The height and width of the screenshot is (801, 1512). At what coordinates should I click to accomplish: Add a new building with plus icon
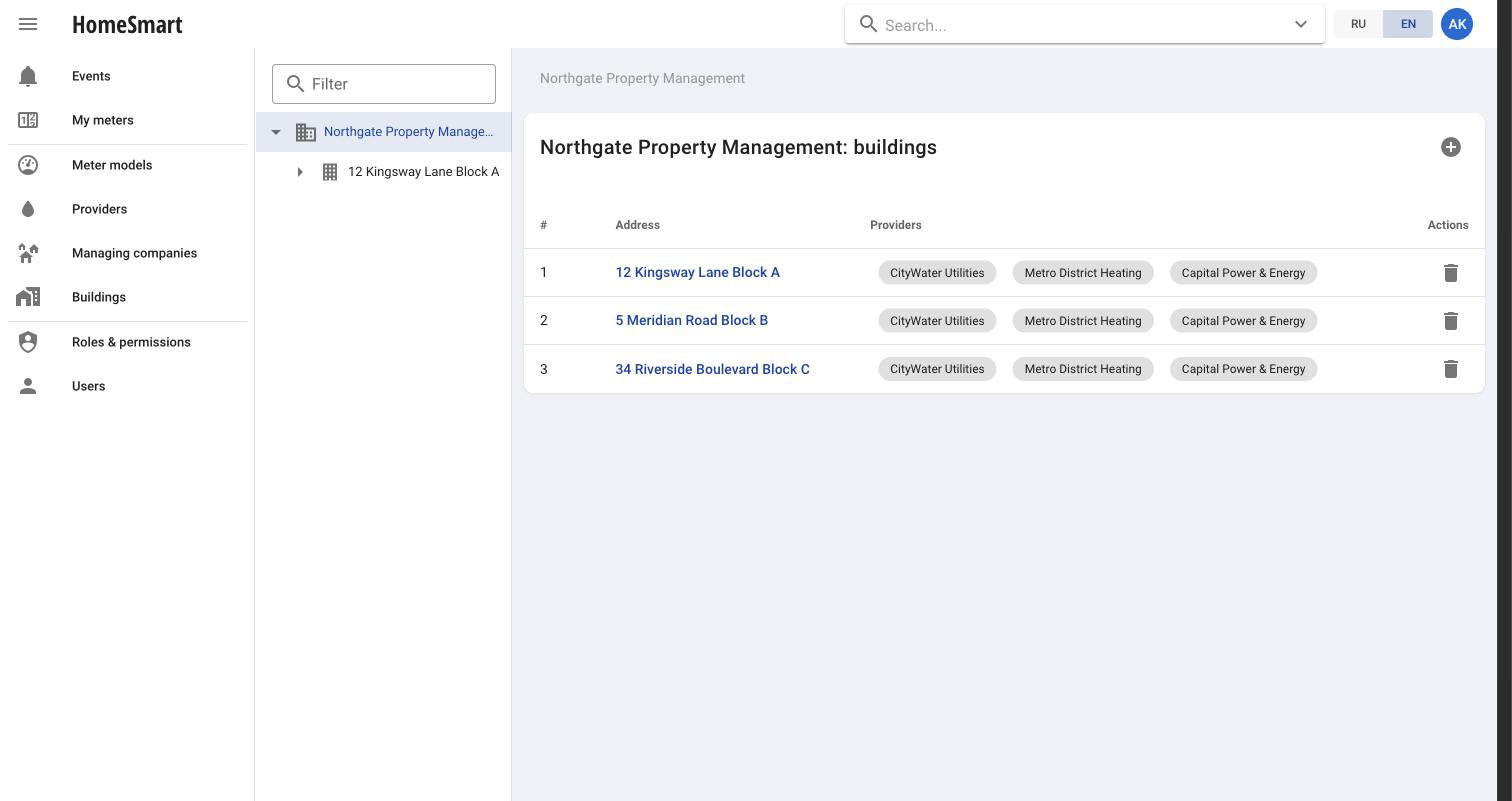click(x=1451, y=147)
